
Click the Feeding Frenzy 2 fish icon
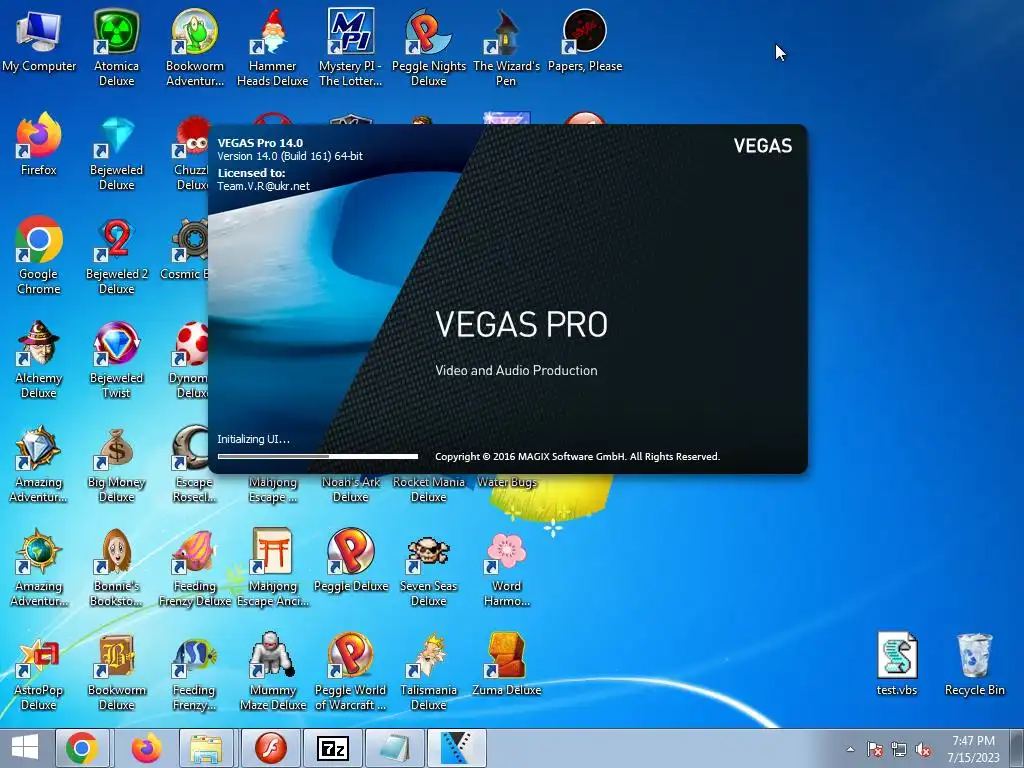(195, 673)
